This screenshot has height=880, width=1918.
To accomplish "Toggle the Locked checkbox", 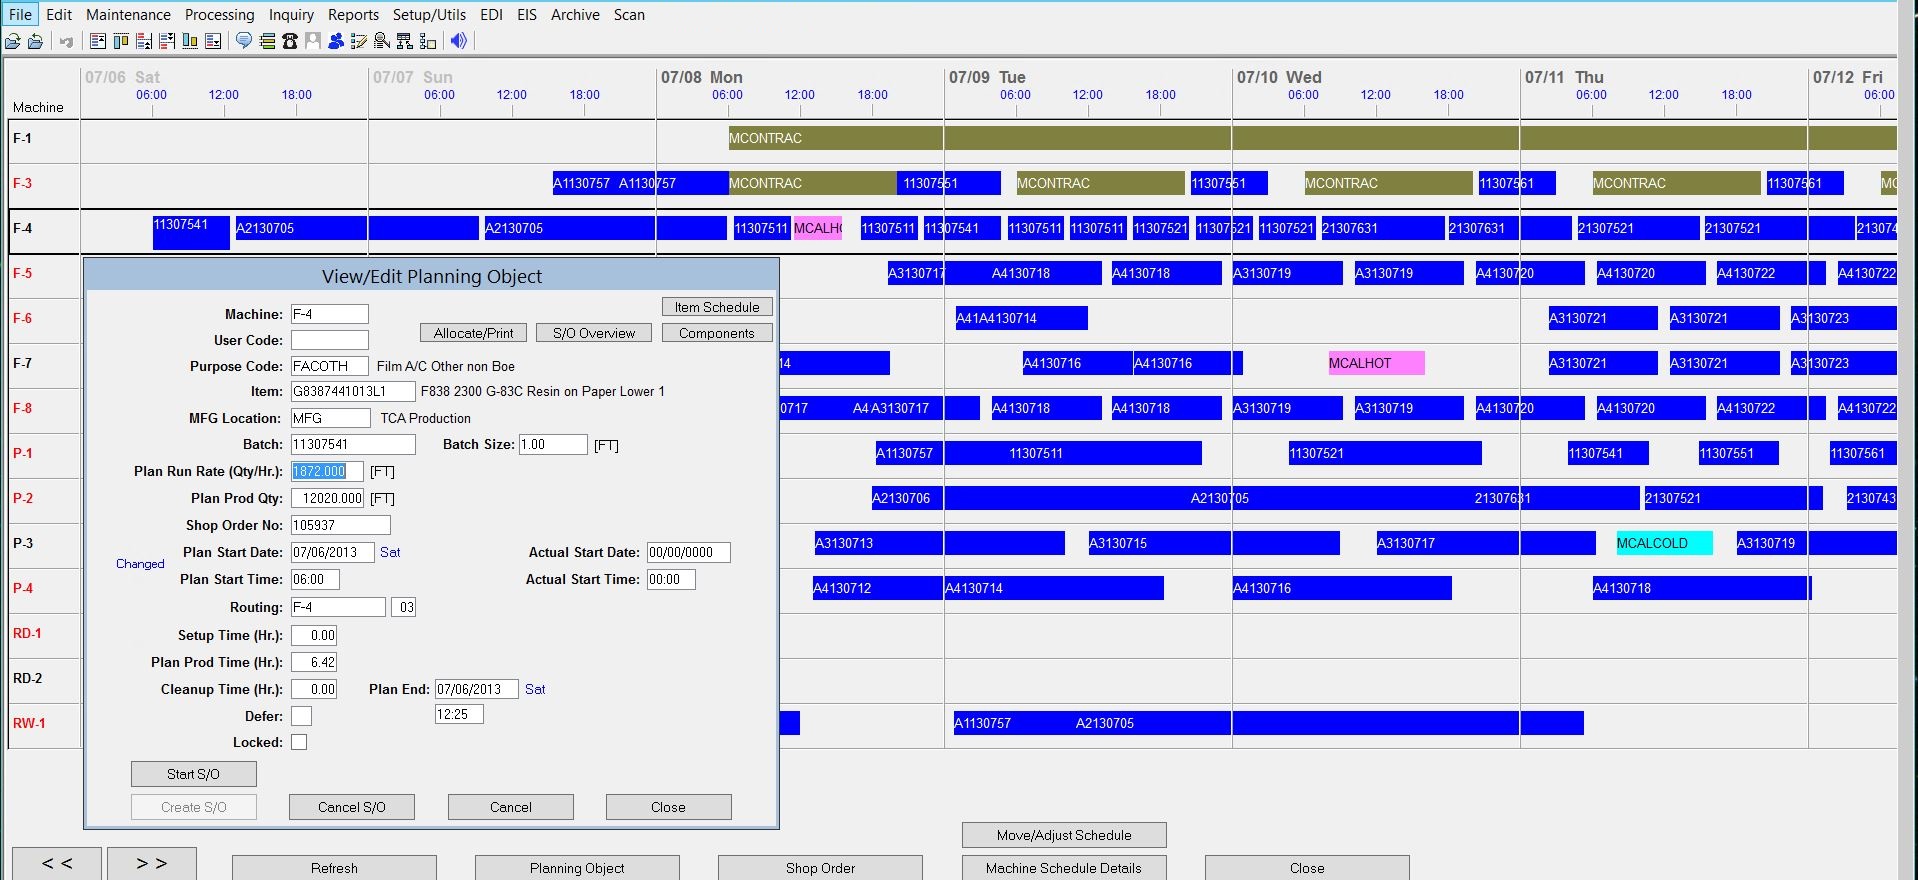I will (x=299, y=742).
